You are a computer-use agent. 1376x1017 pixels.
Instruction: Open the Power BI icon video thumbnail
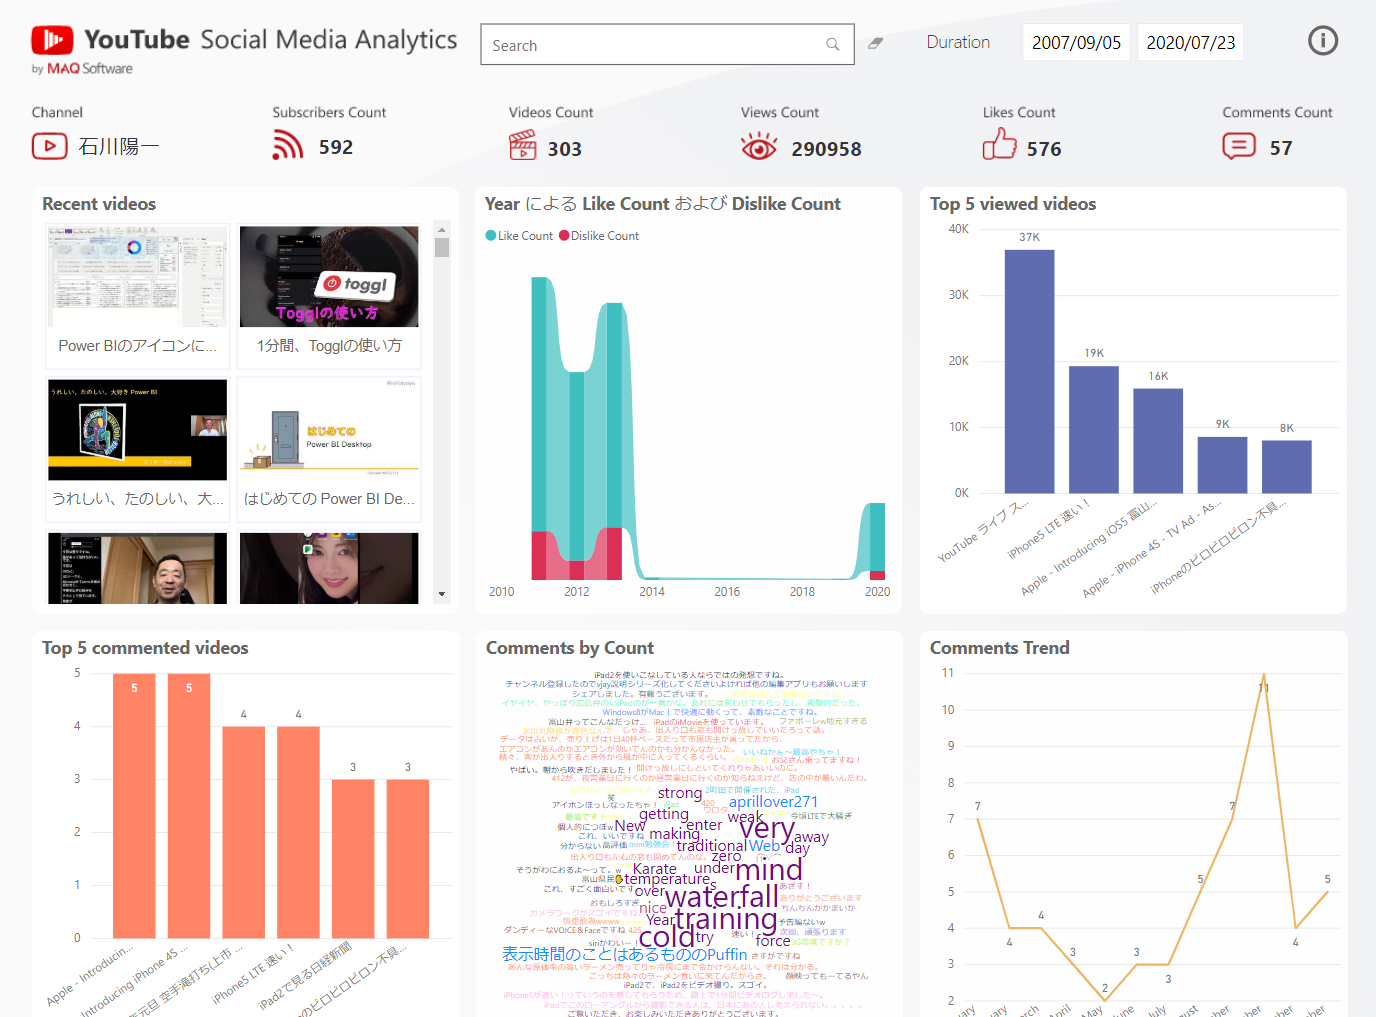click(x=138, y=277)
